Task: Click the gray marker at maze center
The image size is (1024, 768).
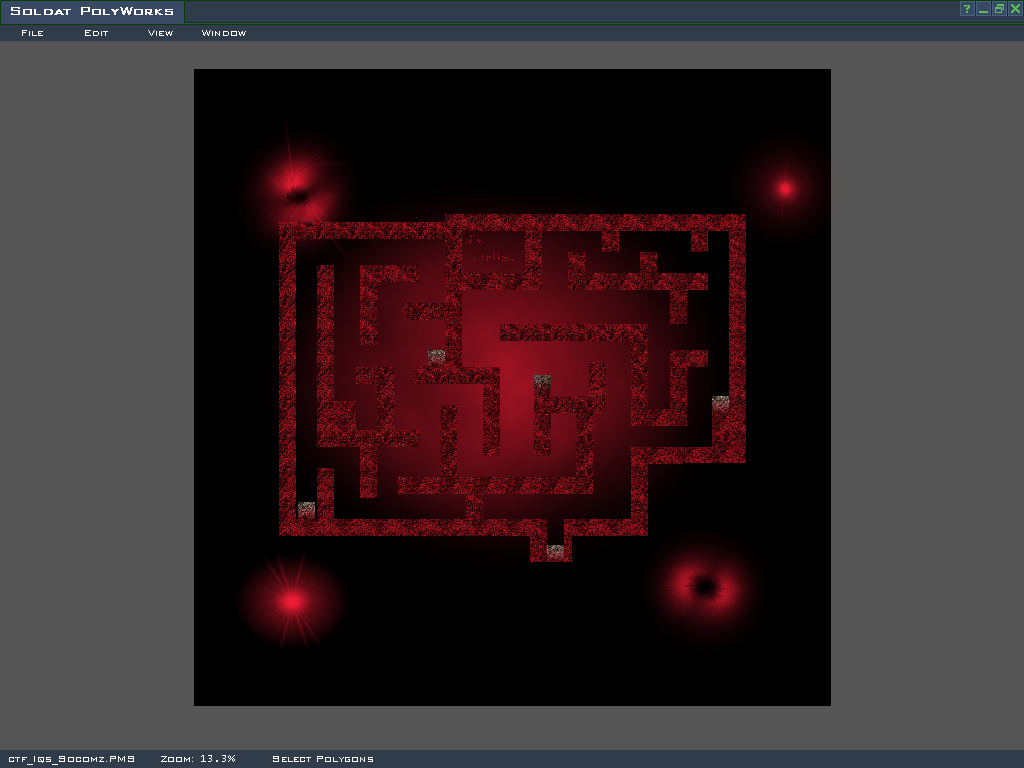Action: point(542,382)
